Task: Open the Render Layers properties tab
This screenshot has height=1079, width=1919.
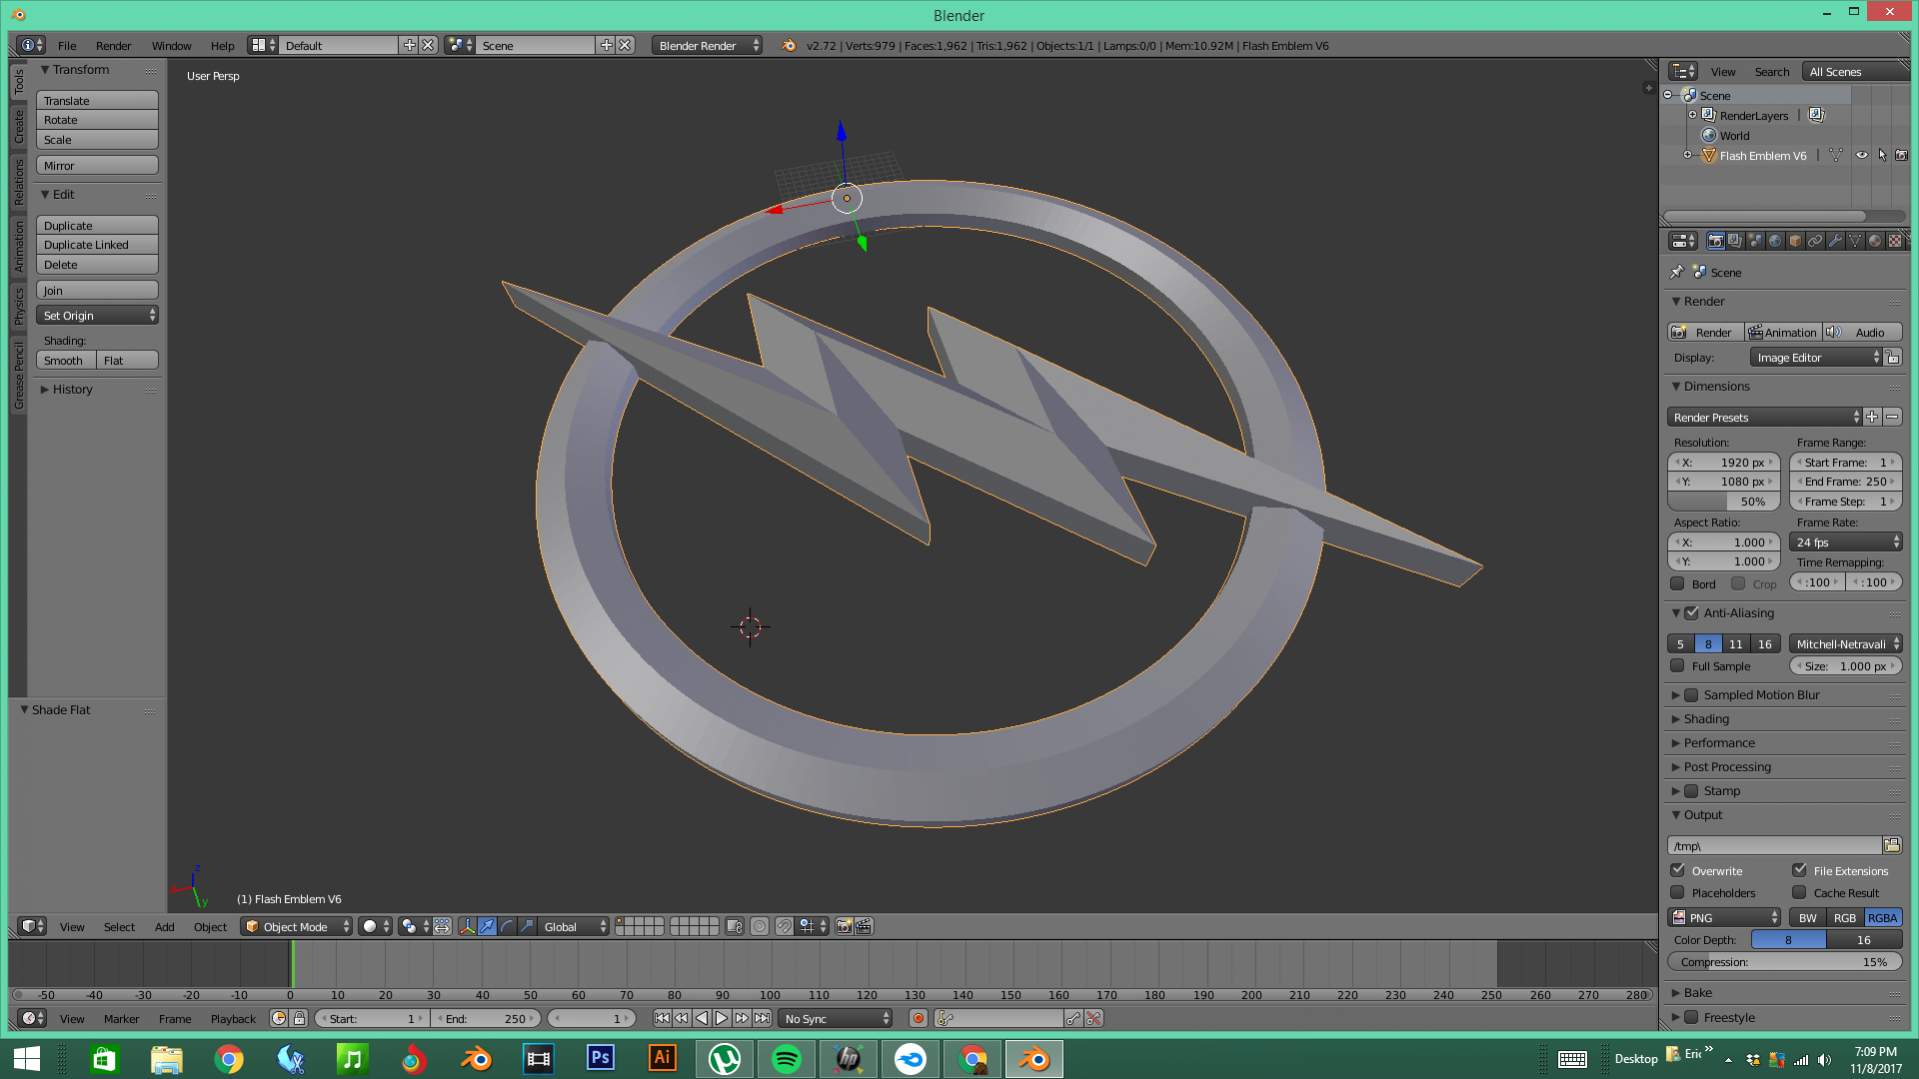Action: pyautogui.click(x=1735, y=241)
